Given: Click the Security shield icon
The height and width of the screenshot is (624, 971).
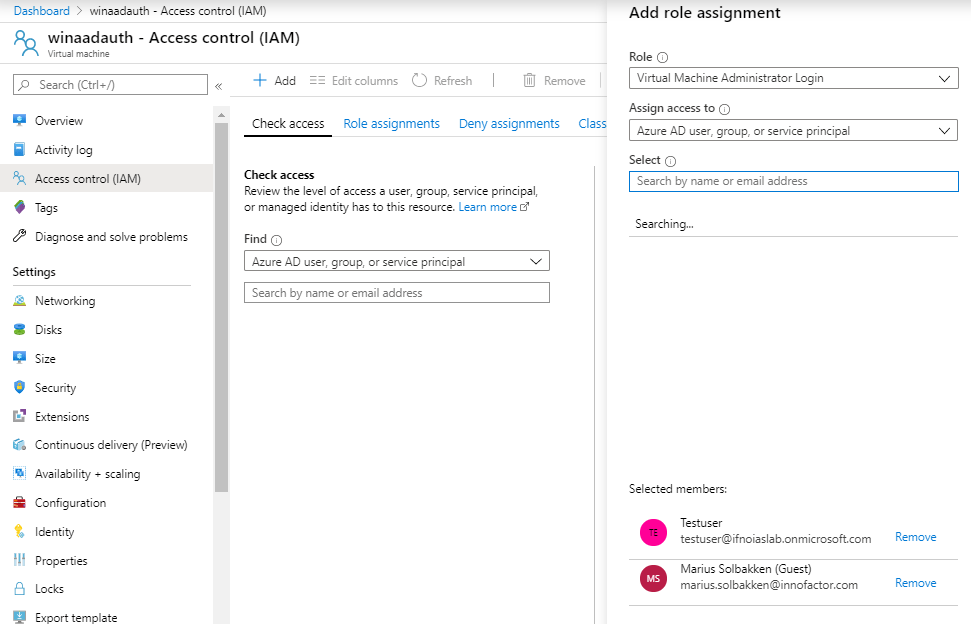Looking at the screenshot, I should coord(19,388).
